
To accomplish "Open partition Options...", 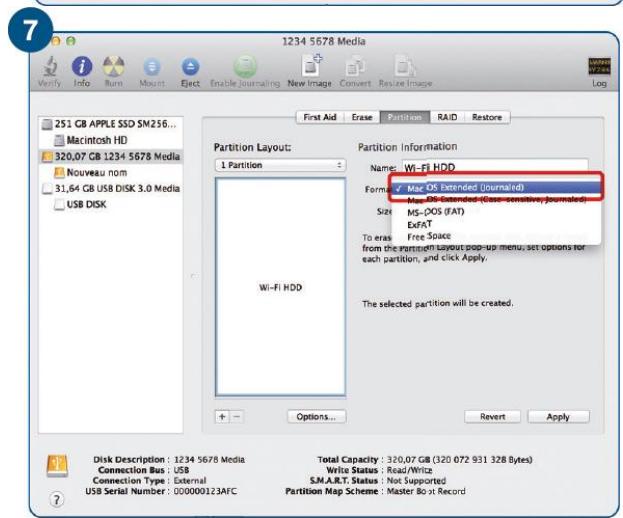I will click(316, 417).
